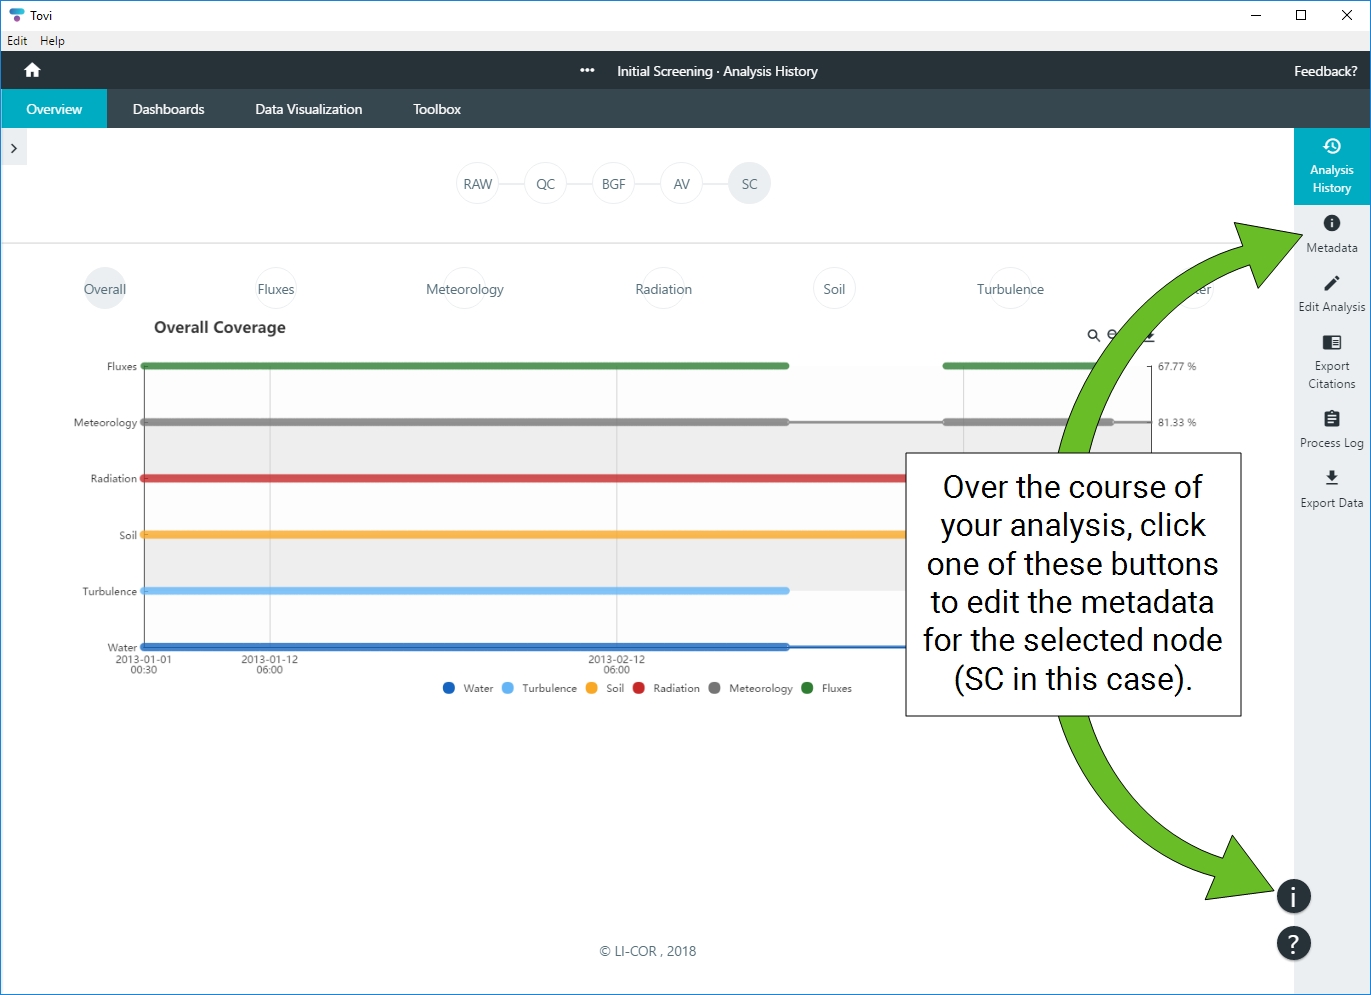Image resolution: width=1371 pixels, height=995 pixels.
Task: Open Export Citations from the sidebar
Action: (1331, 362)
